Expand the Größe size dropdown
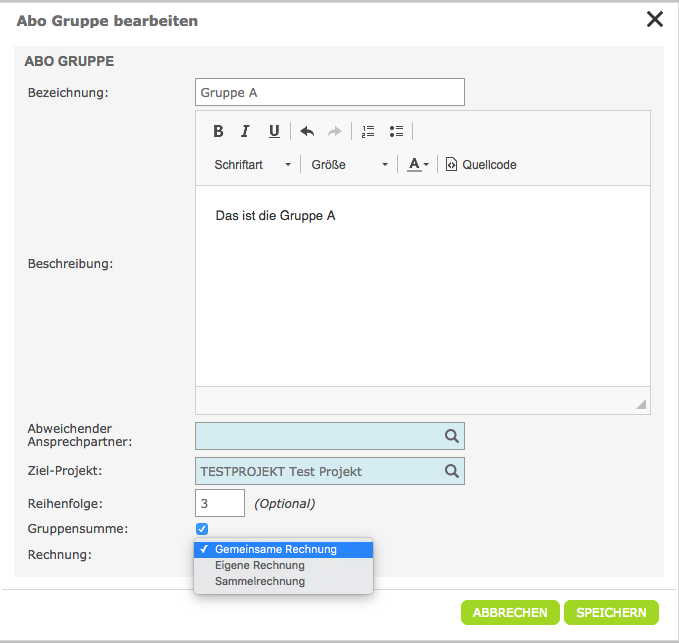Viewport: 679px width, 643px height. coord(349,164)
